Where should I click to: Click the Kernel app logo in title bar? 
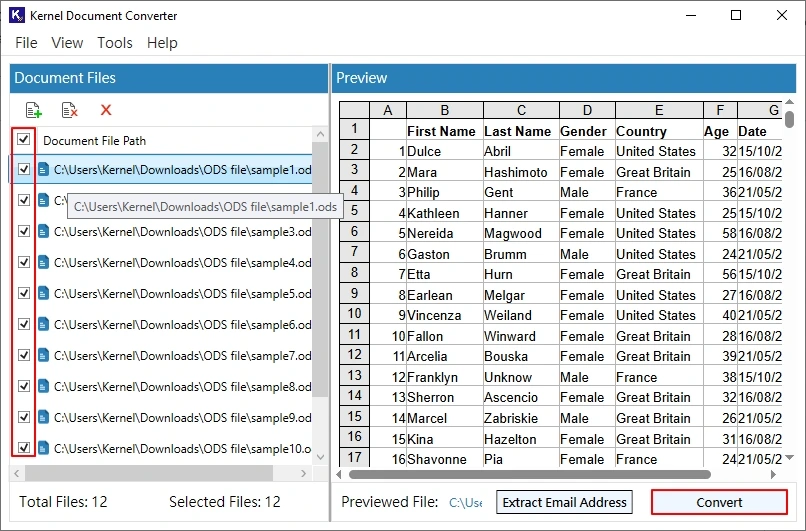point(16,15)
